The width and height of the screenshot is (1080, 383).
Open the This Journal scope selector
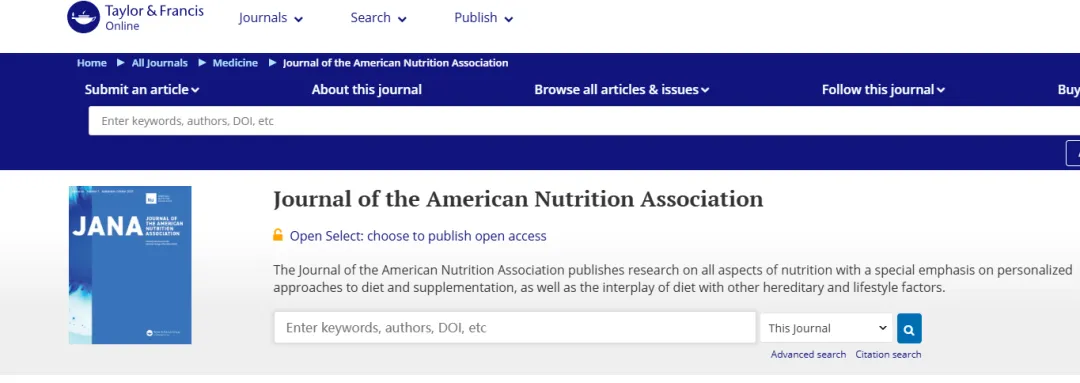point(827,328)
